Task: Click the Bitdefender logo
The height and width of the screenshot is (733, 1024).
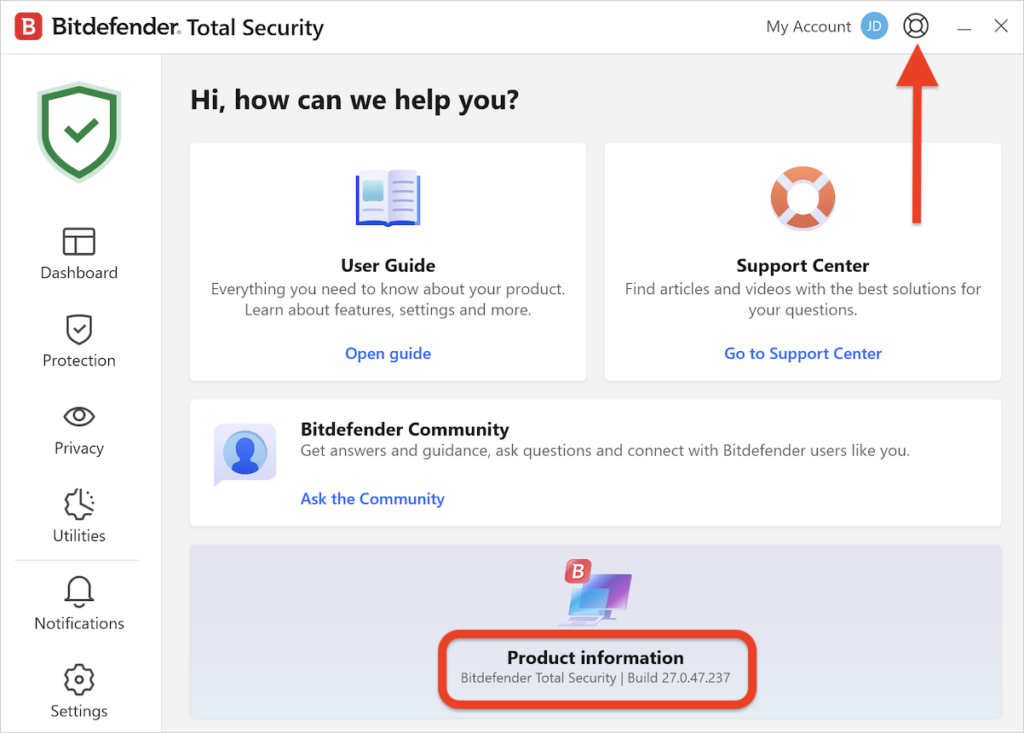Action: tap(27, 26)
